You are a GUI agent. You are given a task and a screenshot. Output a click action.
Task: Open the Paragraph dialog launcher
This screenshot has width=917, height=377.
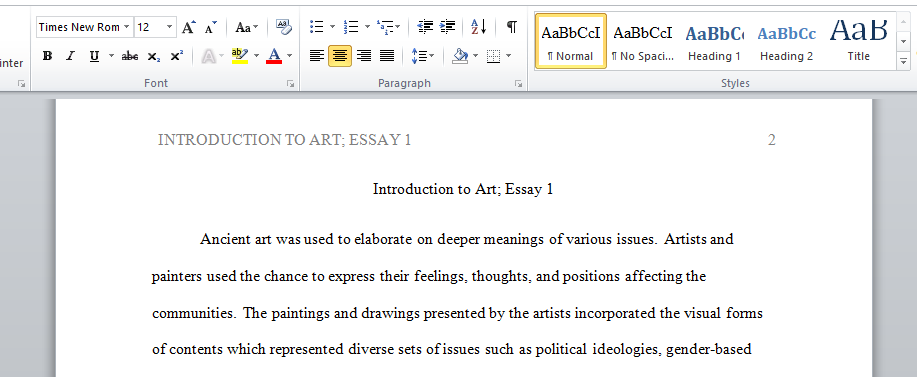[x=518, y=84]
